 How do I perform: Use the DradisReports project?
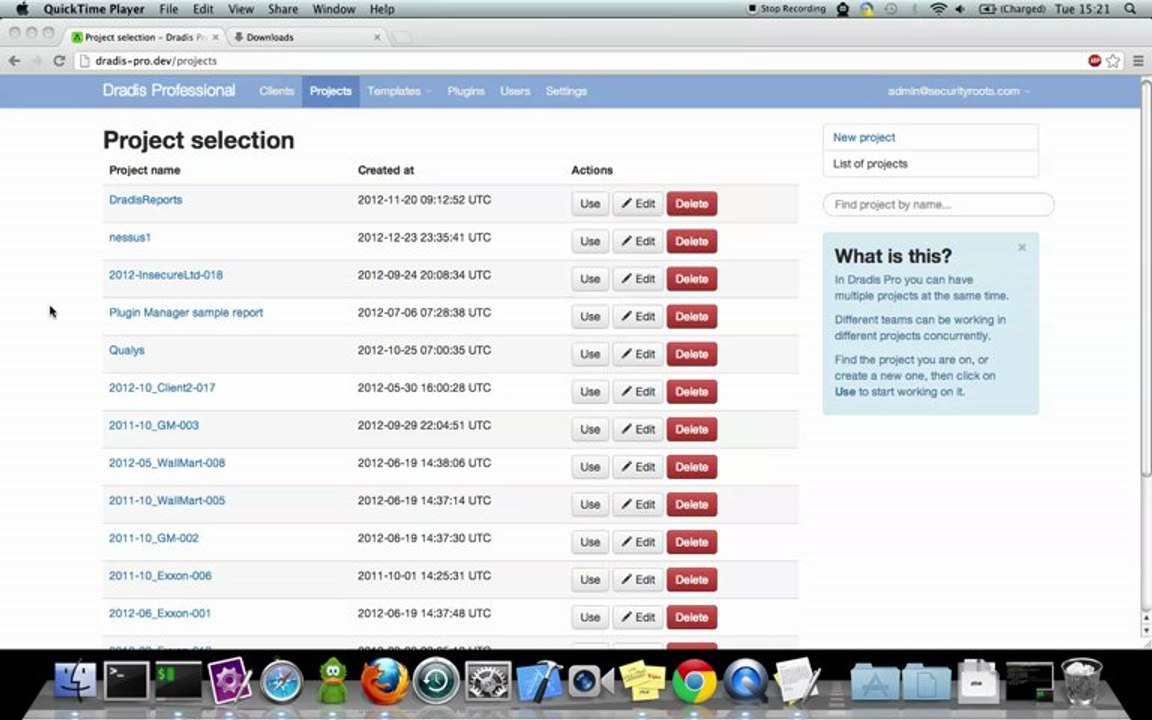(590, 204)
